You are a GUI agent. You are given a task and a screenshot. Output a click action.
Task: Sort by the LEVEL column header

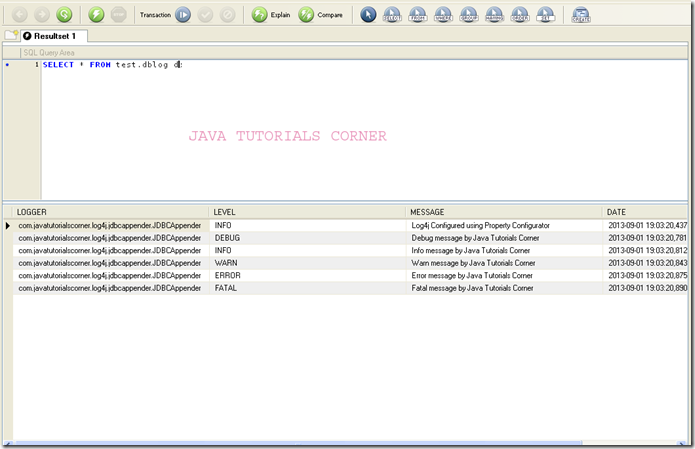click(307, 212)
